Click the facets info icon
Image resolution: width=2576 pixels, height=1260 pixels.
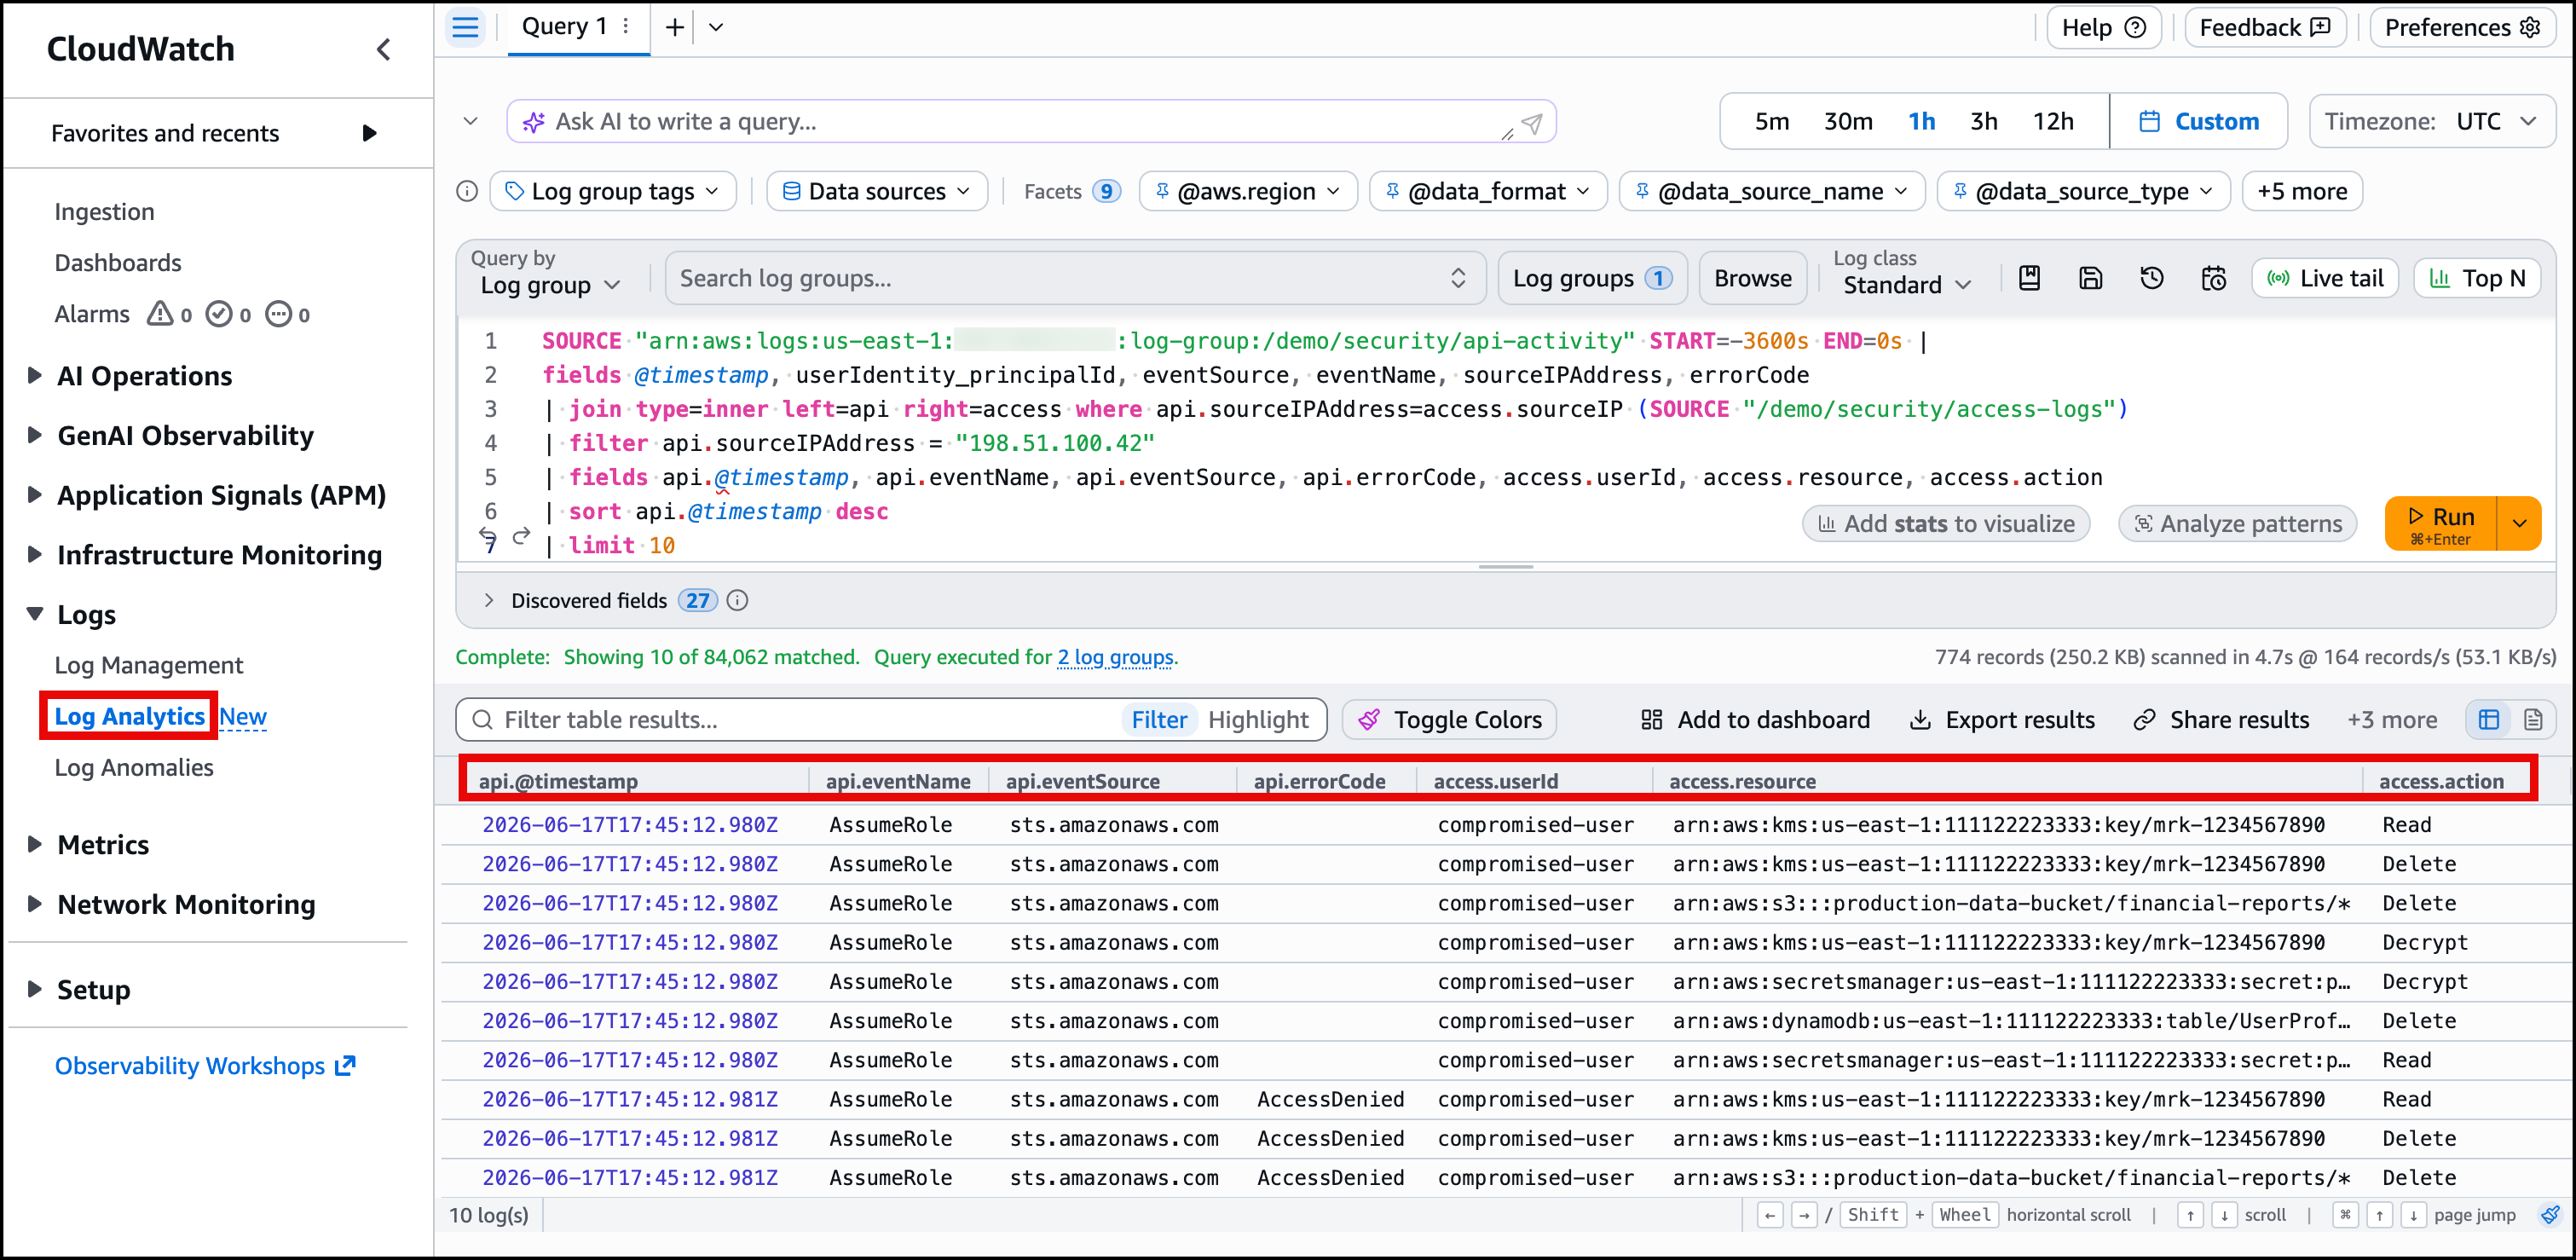467,191
